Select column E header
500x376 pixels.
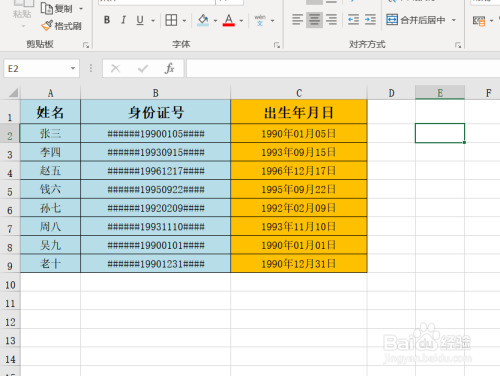pyautogui.click(x=440, y=93)
